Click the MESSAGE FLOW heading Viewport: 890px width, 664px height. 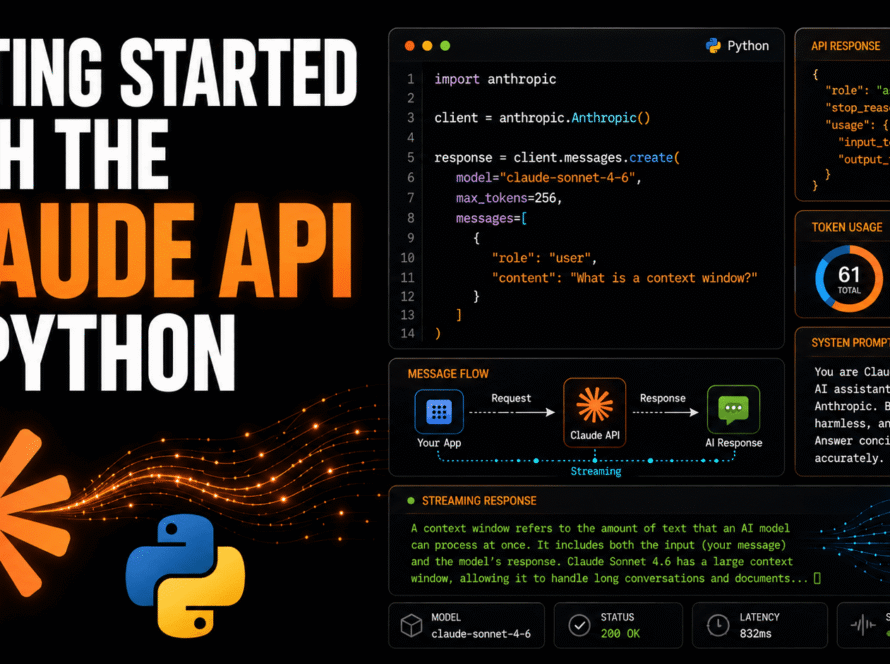point(448,374)
